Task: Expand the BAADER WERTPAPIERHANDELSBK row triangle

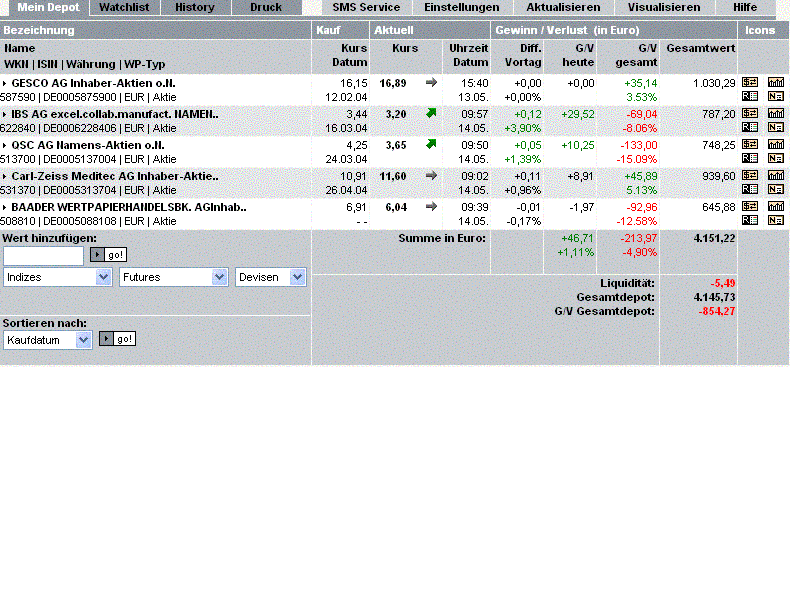Action: pyautogui.click(x=5, y=208)
